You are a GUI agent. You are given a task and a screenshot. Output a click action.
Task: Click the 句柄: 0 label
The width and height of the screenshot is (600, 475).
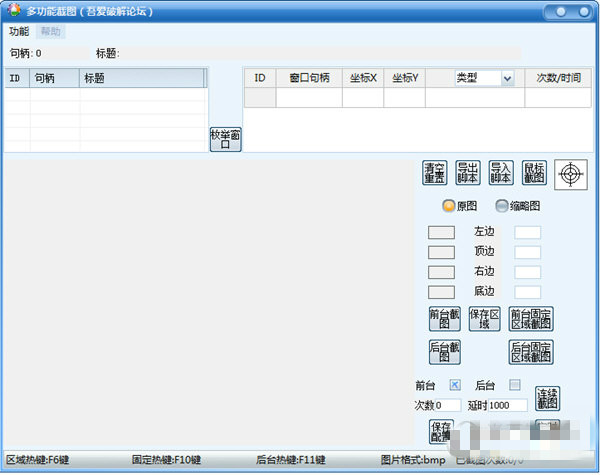pyautogui.click(x=25, y=53)
